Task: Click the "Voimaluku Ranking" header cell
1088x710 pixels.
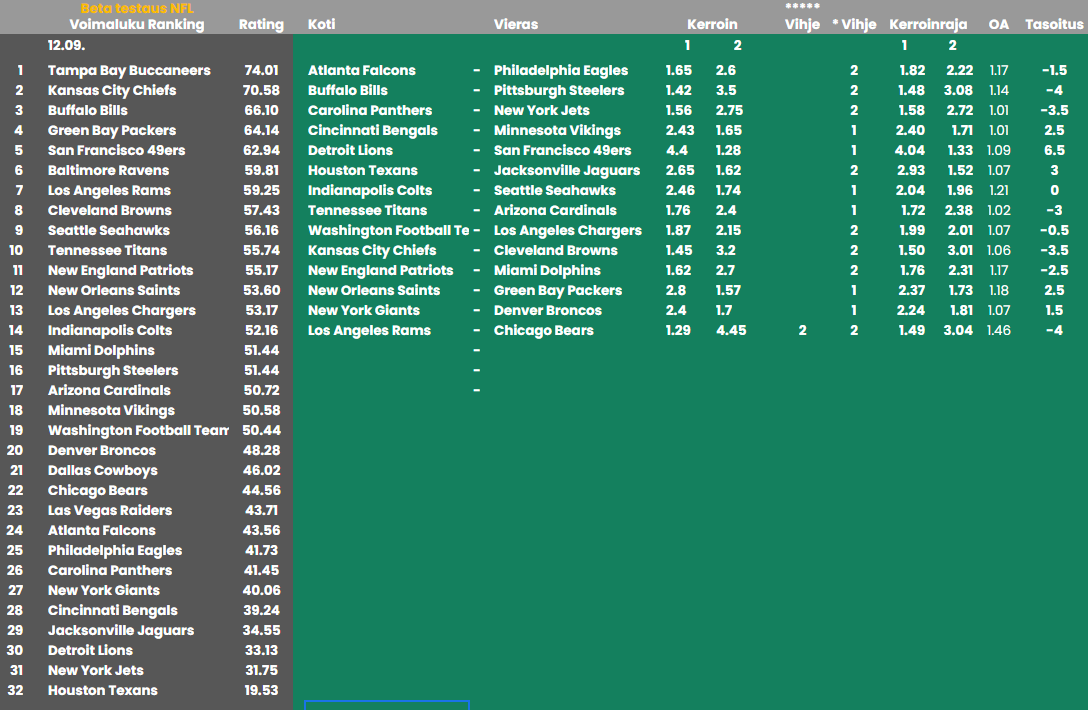Action: pyautogui.click(x=136, y=24)
